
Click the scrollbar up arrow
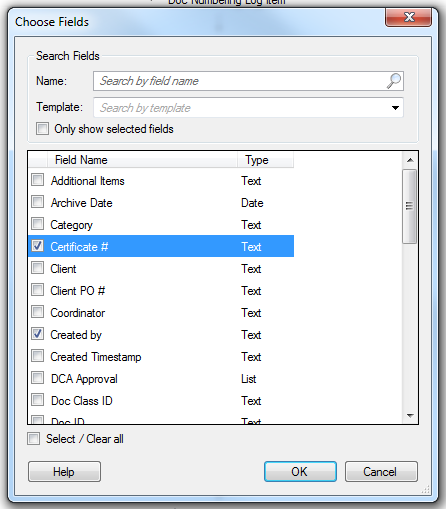click(x=410, y=160)
